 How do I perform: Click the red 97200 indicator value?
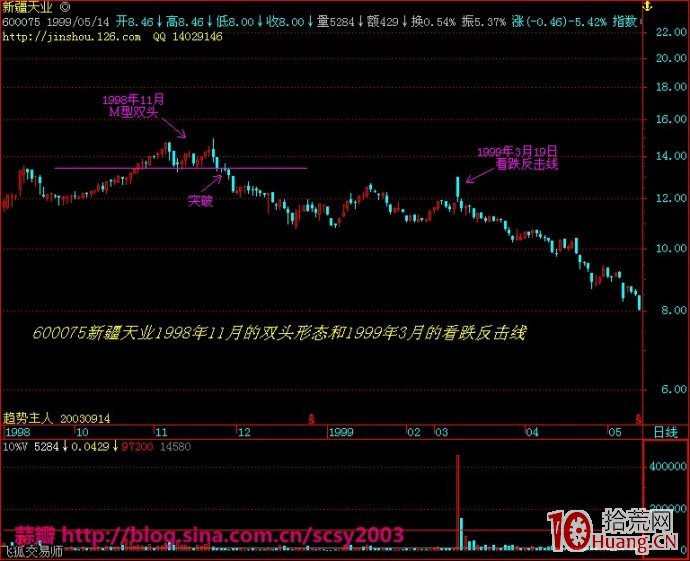(137, 447)
